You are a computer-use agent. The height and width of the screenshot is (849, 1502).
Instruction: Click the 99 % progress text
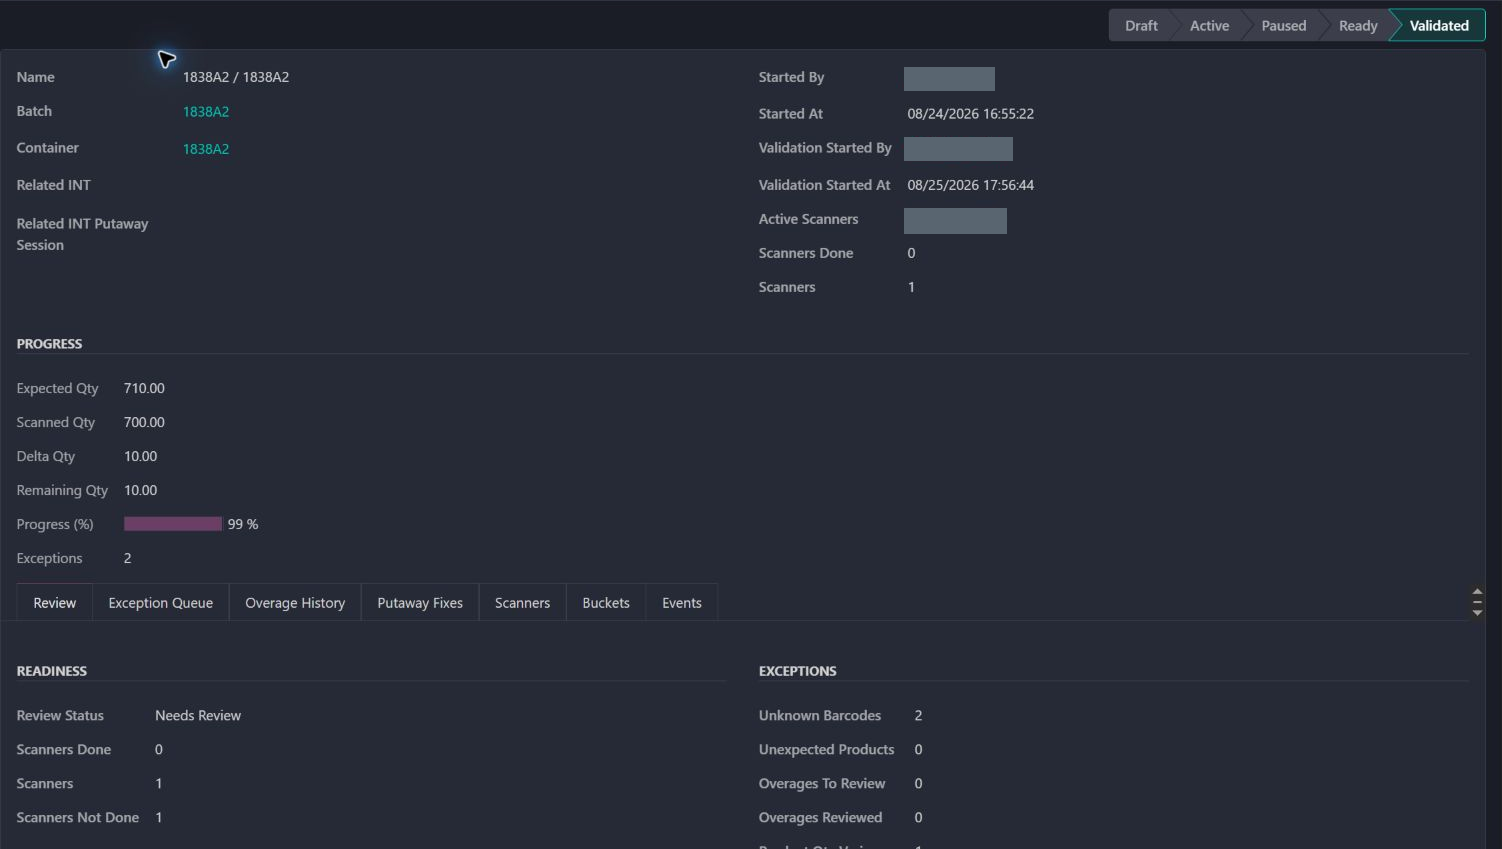point(243,524)
